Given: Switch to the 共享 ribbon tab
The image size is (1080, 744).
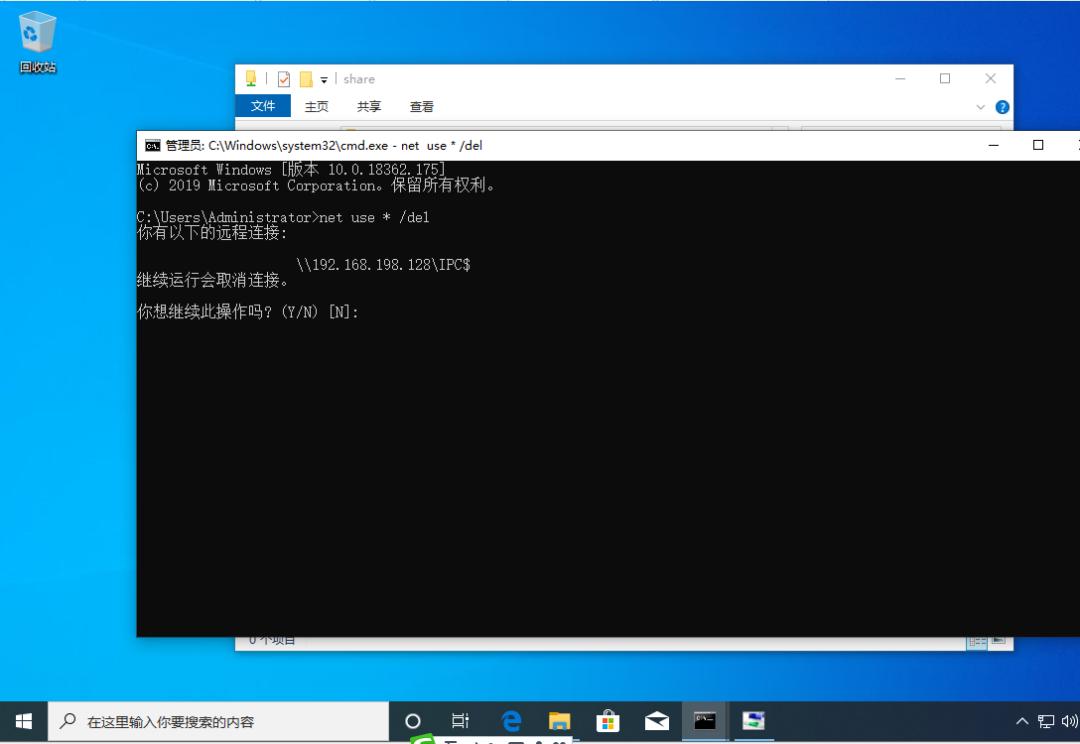Looking at the screenshot, I should [x=369, y=107].
